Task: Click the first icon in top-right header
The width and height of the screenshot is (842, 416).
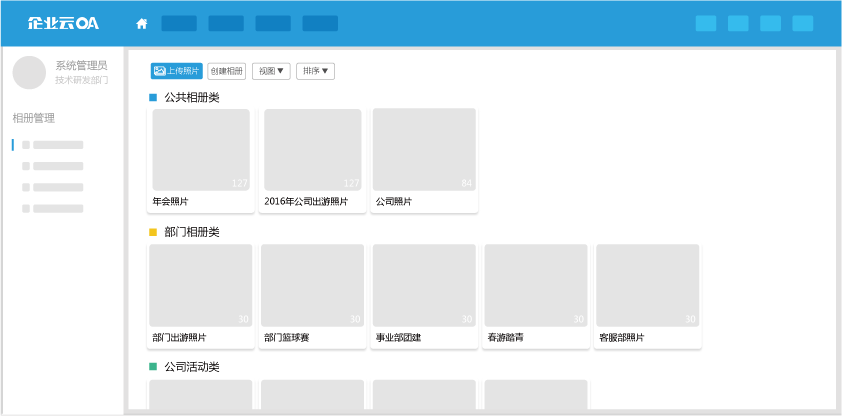Action: (705, 23)
